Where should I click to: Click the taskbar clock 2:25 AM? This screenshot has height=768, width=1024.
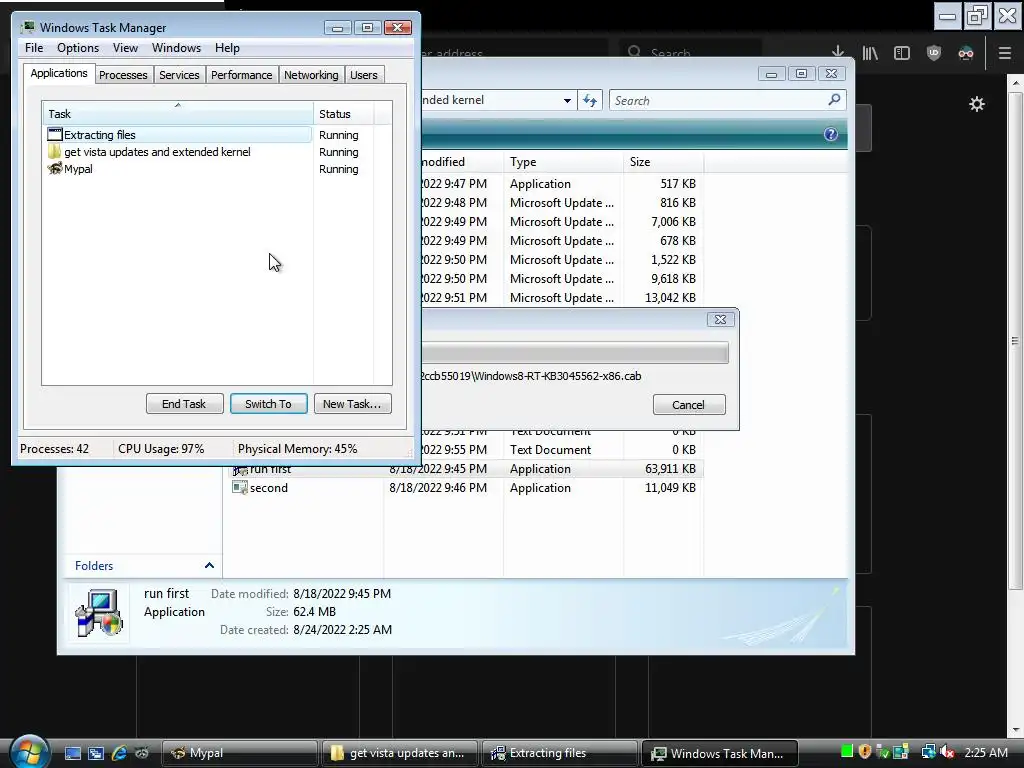[986, 752]
